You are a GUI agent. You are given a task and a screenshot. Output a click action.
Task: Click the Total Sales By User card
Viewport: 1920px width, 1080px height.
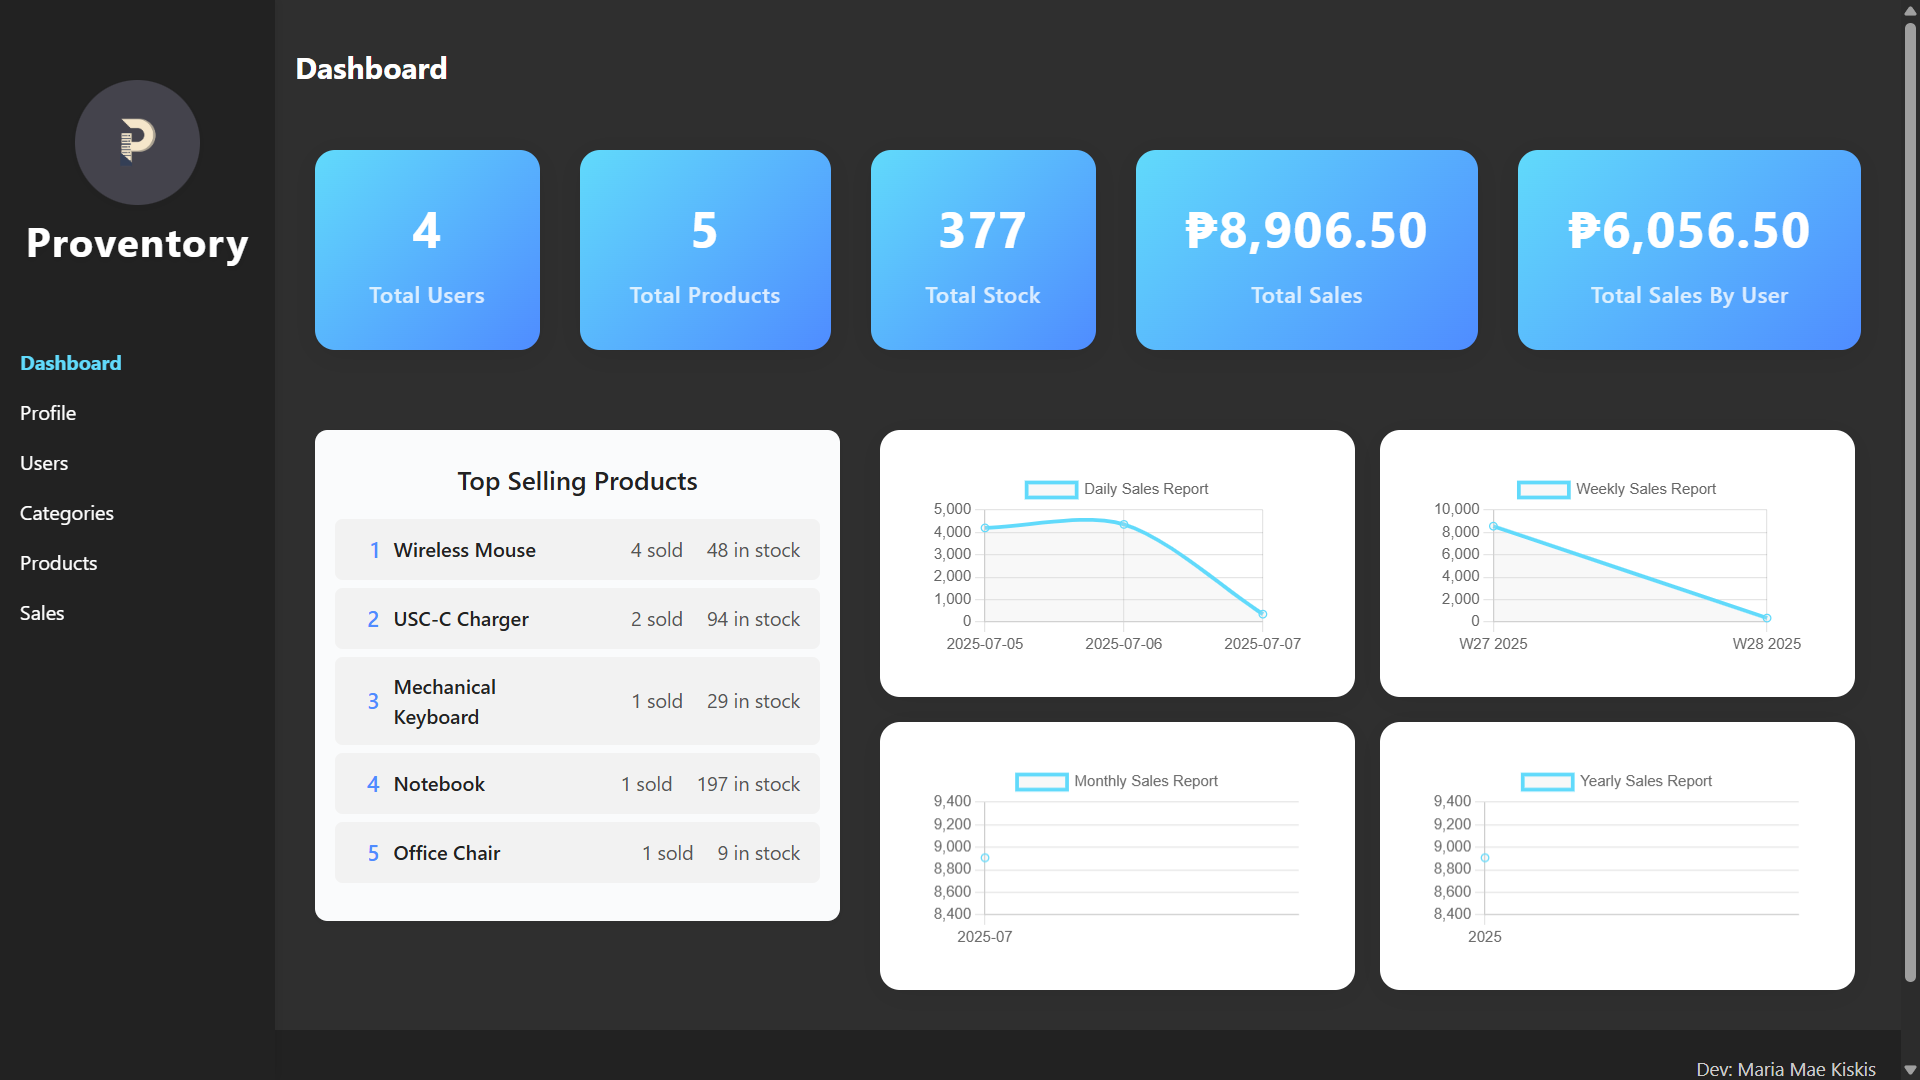pos(1689,250)
